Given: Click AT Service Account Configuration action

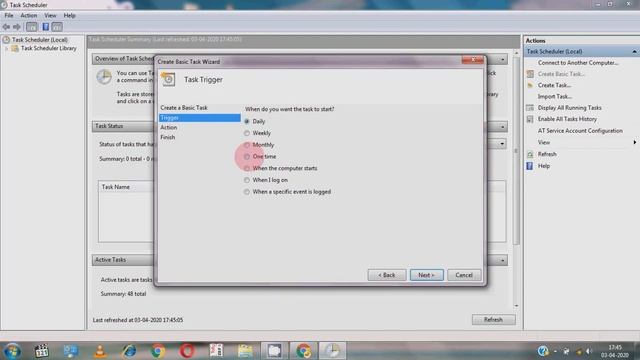Looking at the screenshot, I should (x=580, y=131).
